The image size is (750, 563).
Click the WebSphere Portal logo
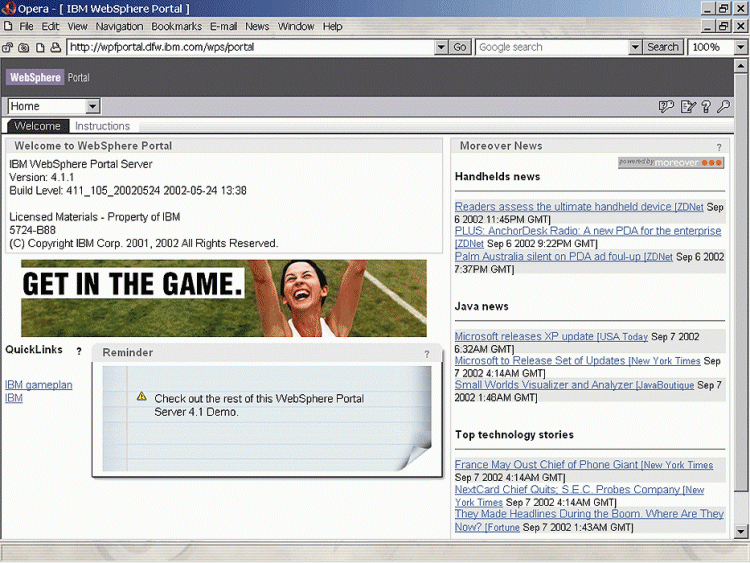[x=47, y=77]
